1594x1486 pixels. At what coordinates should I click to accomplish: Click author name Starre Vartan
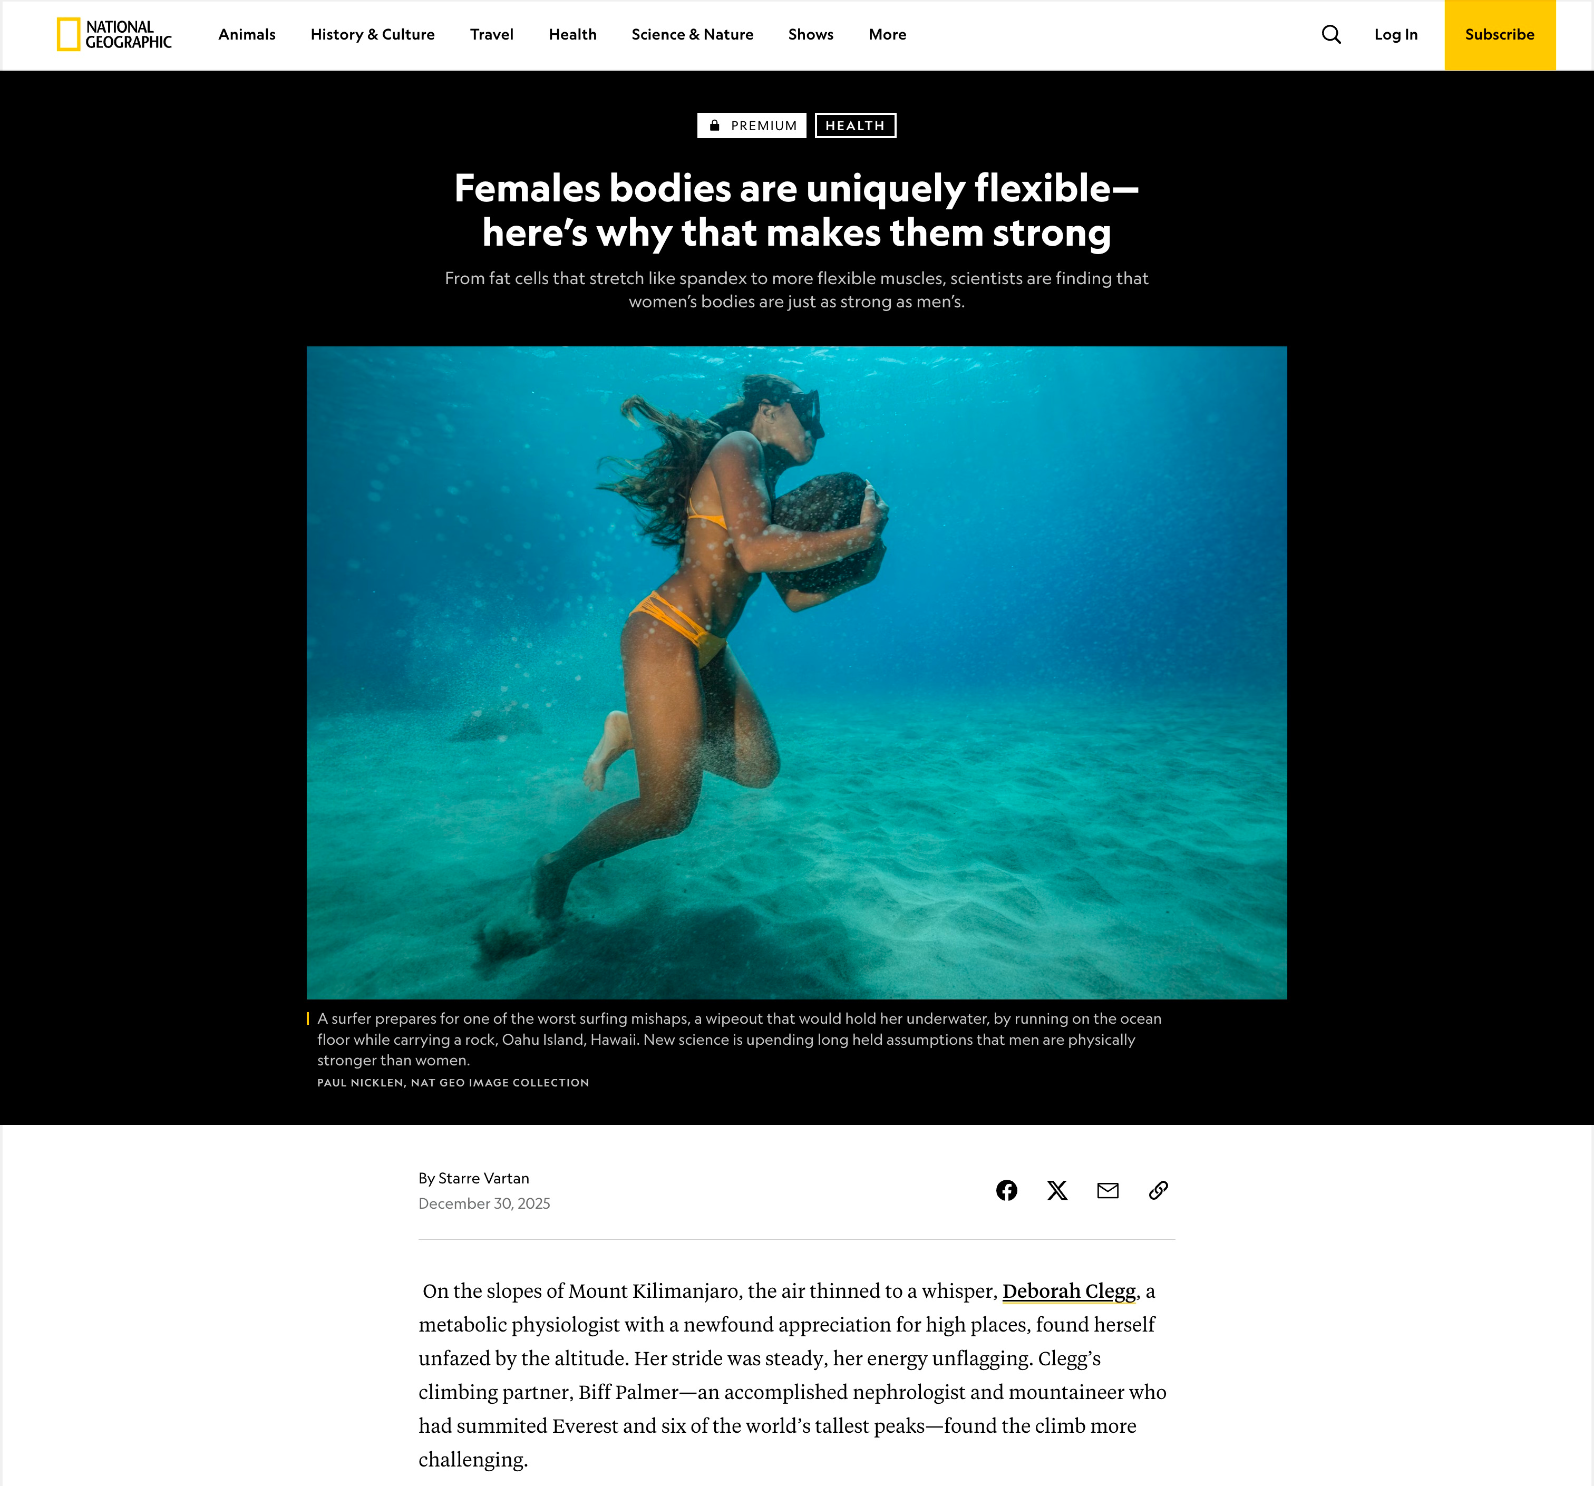coord(484,1179)
